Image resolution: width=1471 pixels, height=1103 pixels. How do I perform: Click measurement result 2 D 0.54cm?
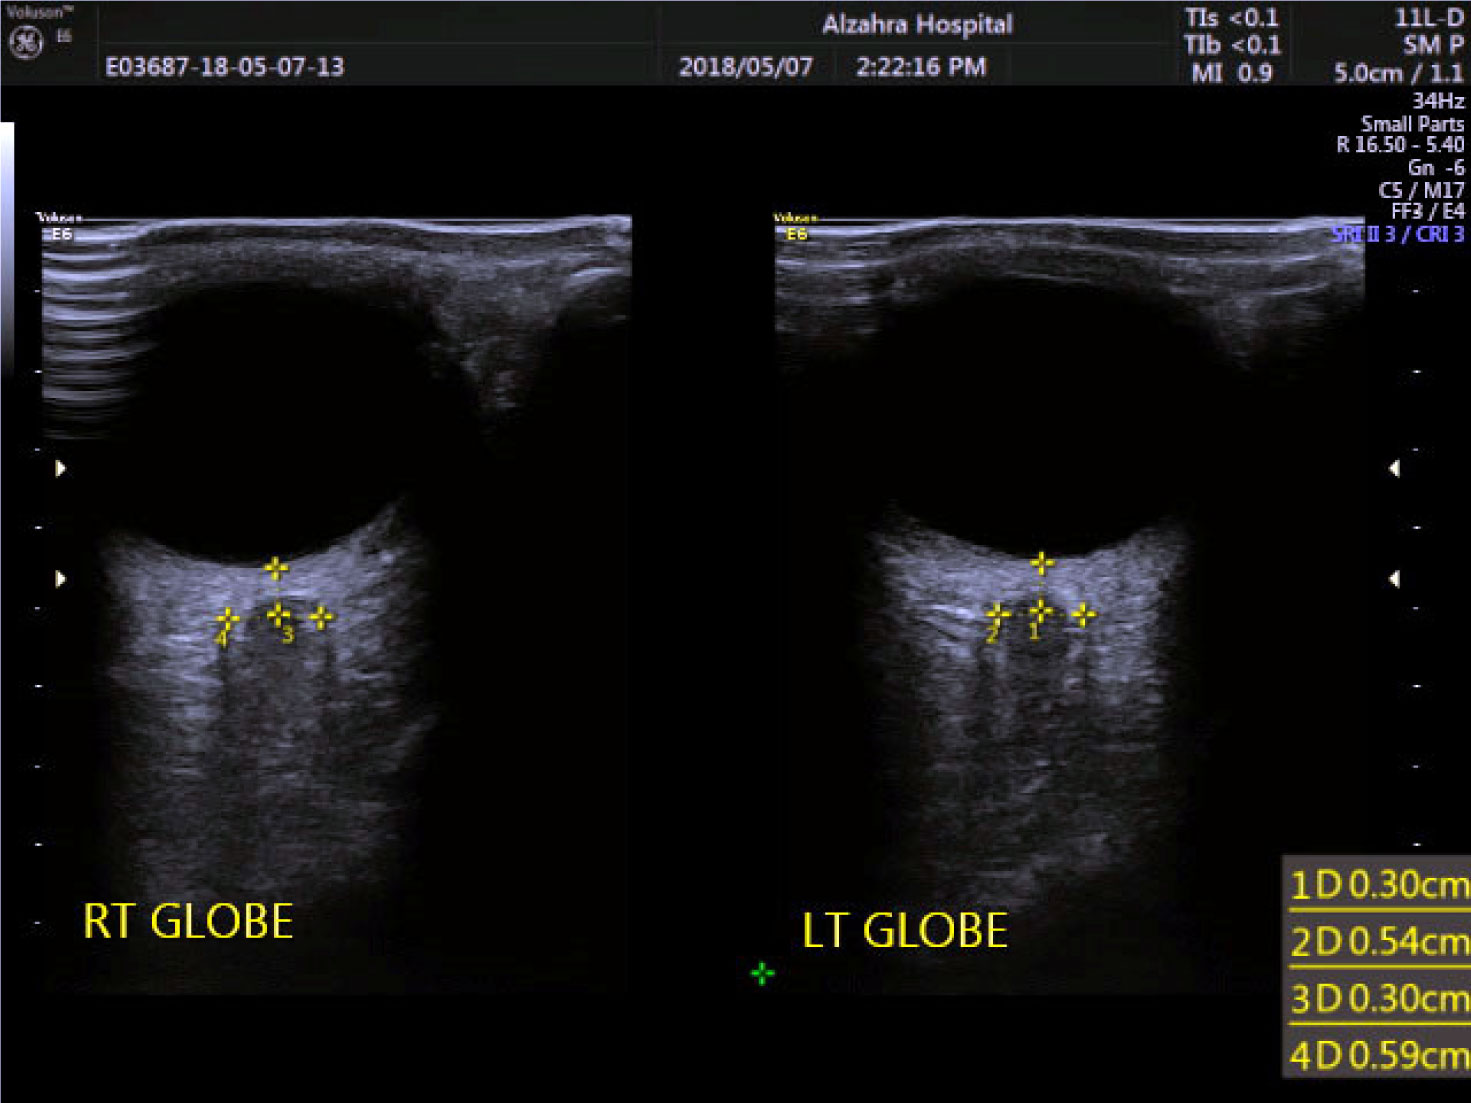[x=1379, y=941]
